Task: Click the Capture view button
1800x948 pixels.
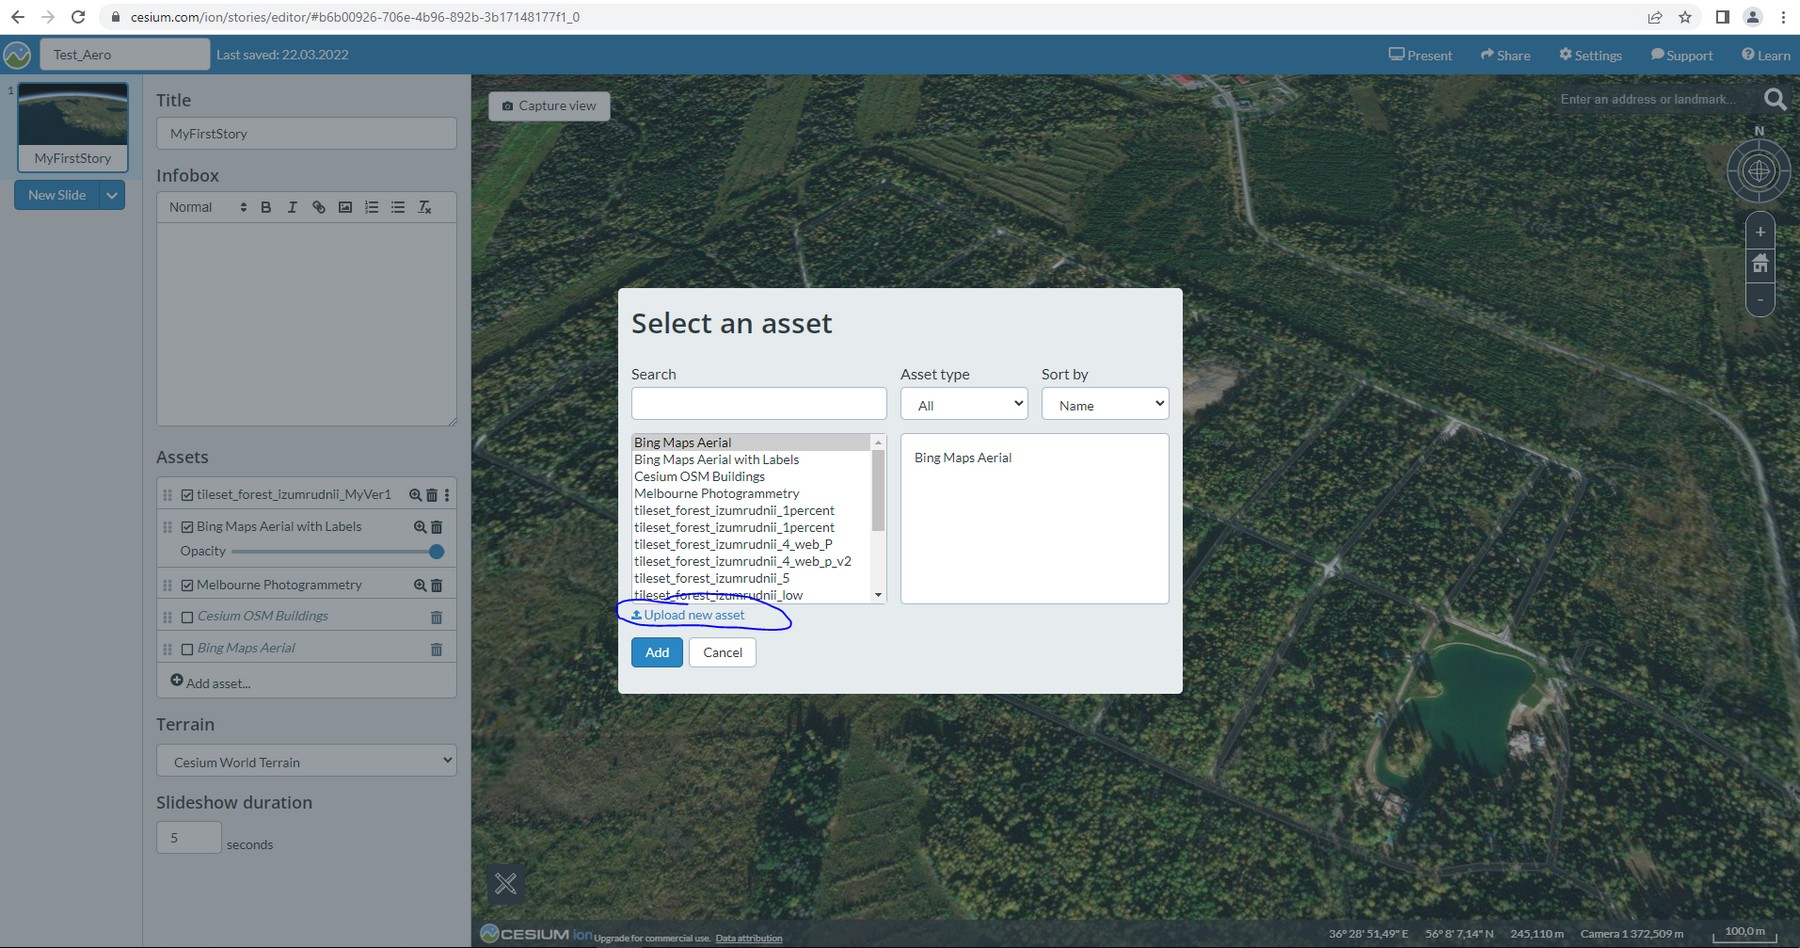Action: 549,106
